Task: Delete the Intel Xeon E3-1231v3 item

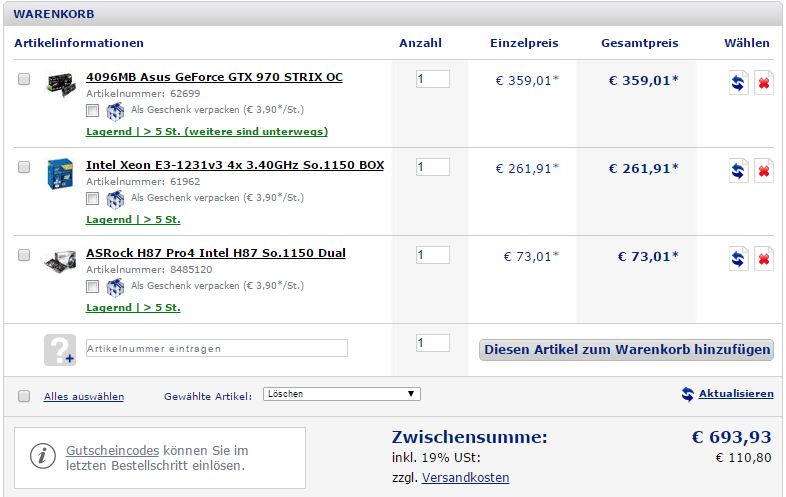Action: (x=763, y=171)
